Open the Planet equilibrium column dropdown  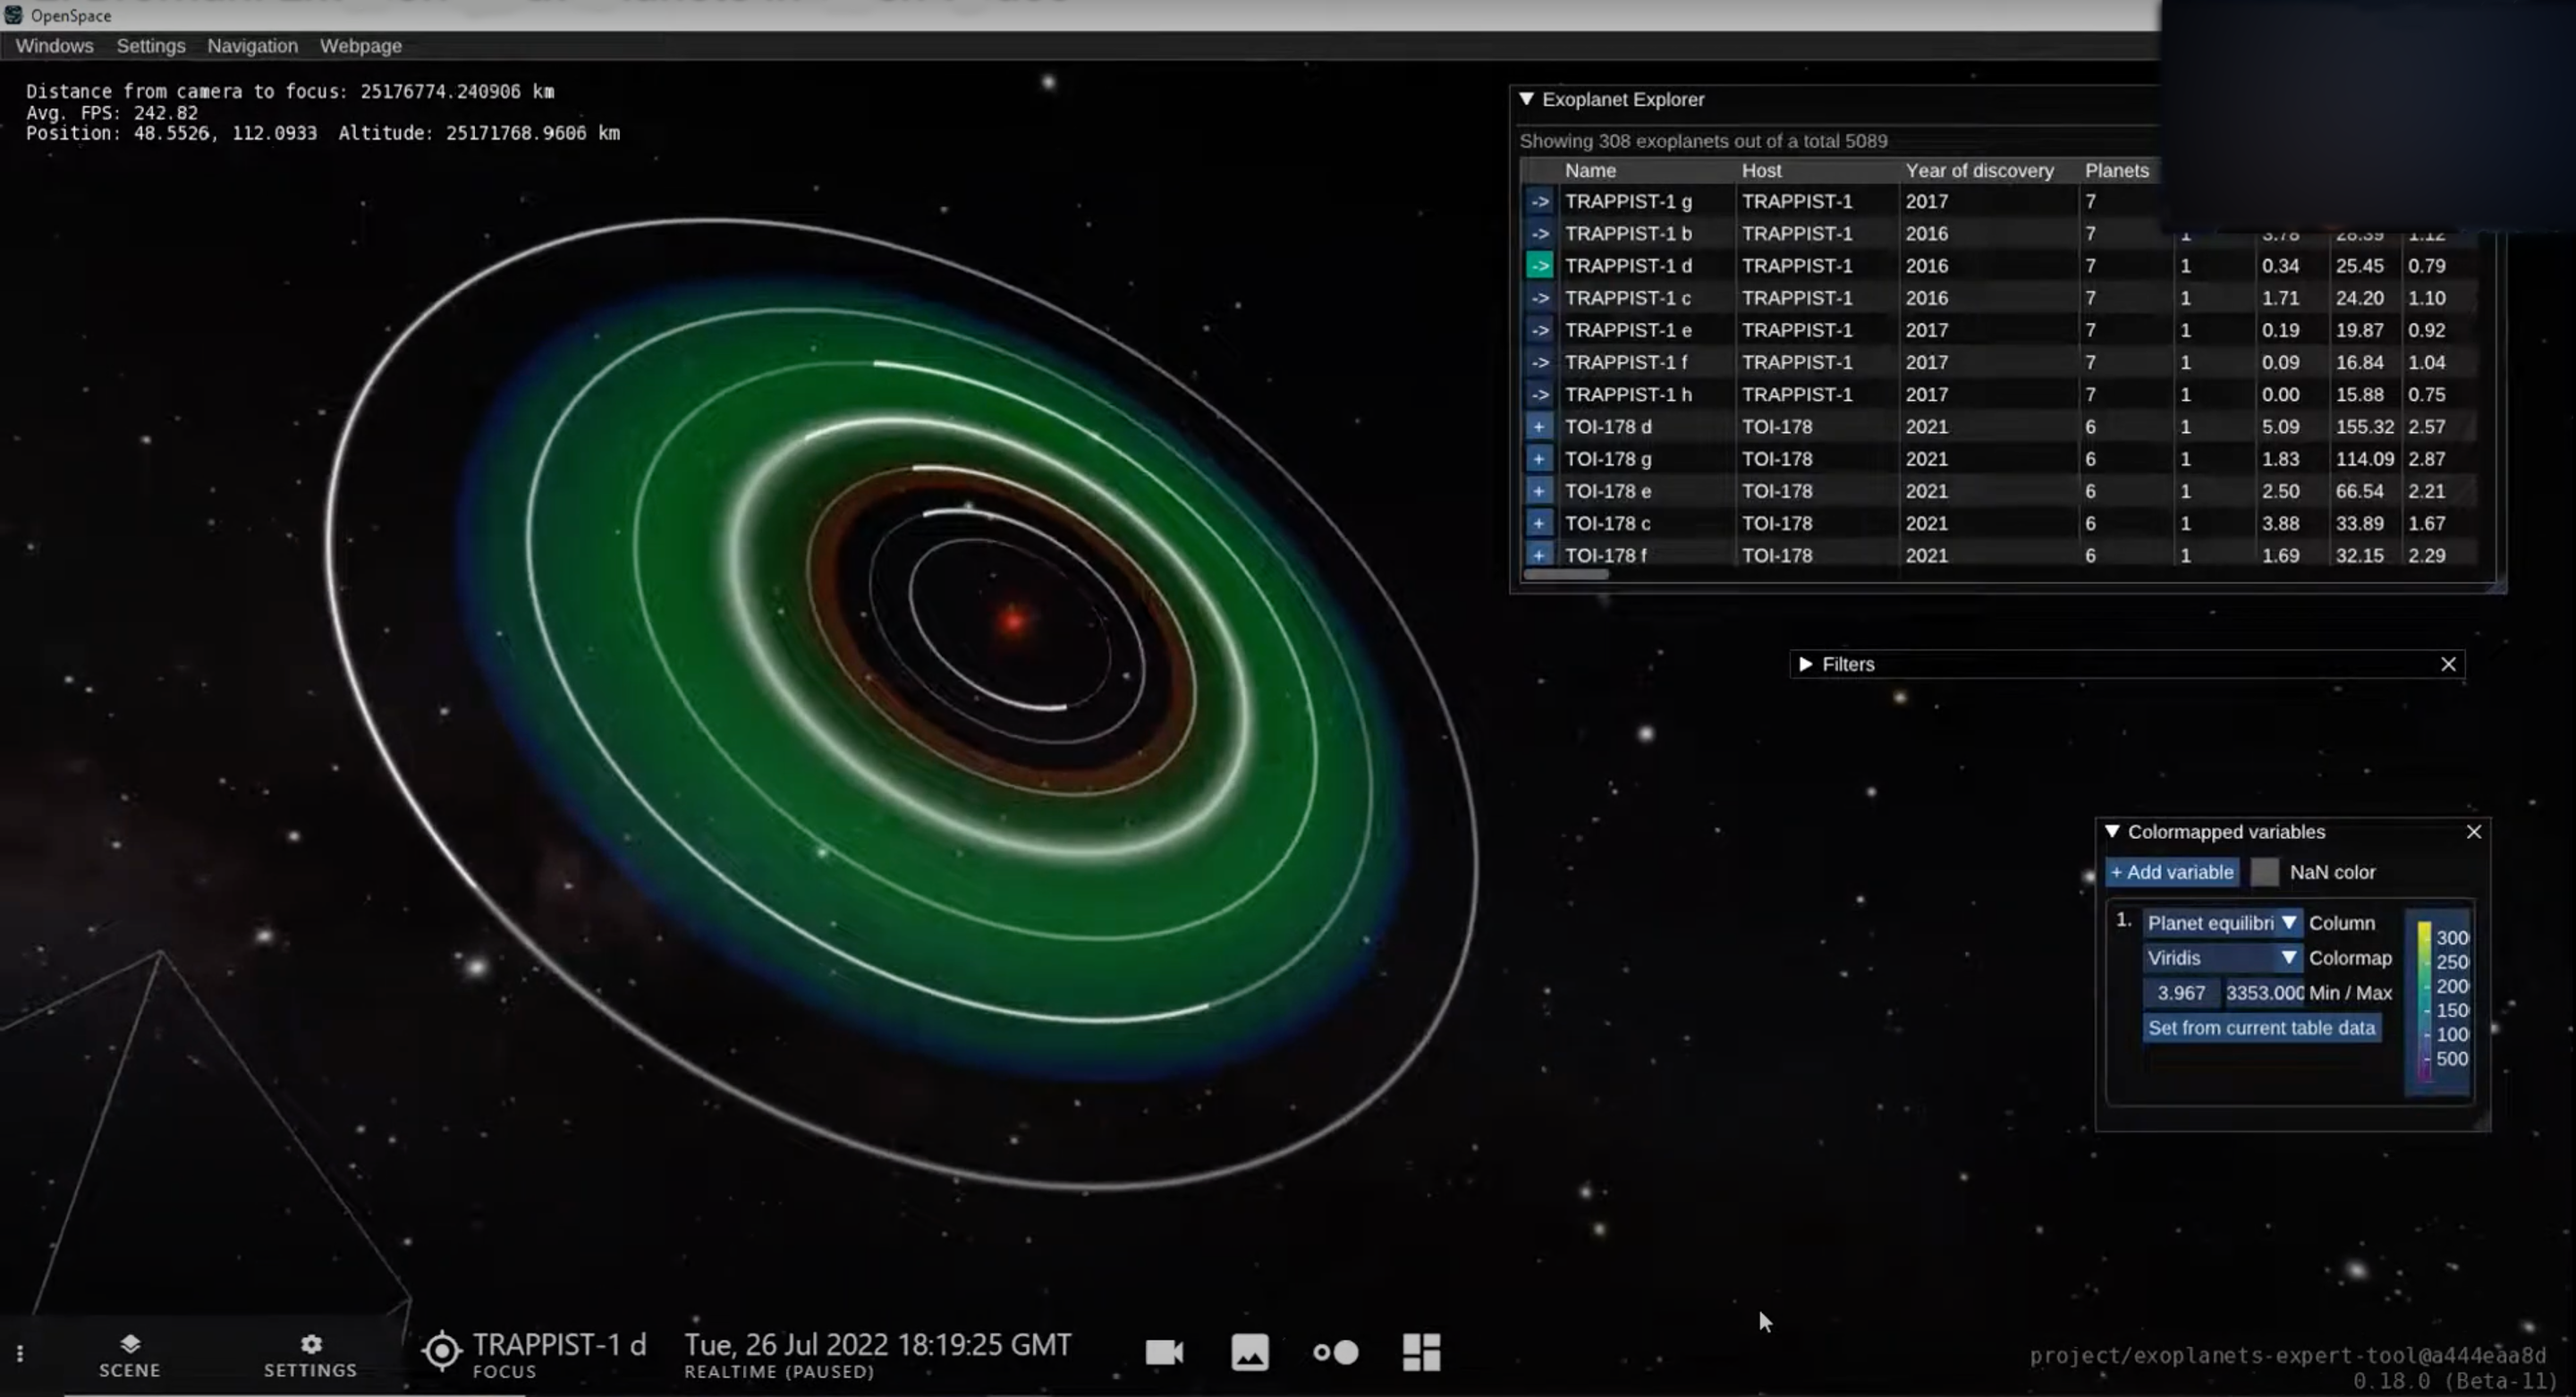[2222, 923]
